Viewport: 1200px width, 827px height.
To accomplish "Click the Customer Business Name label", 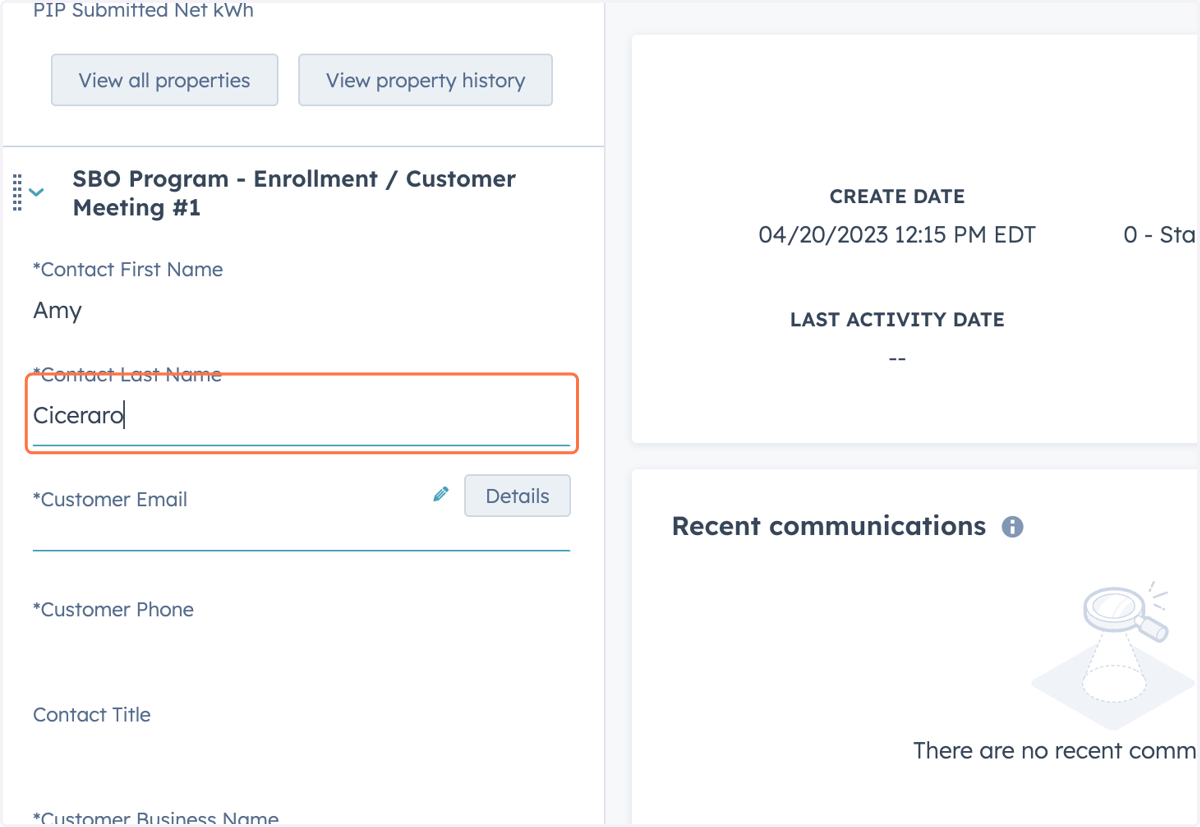I will tap(156, 818).
